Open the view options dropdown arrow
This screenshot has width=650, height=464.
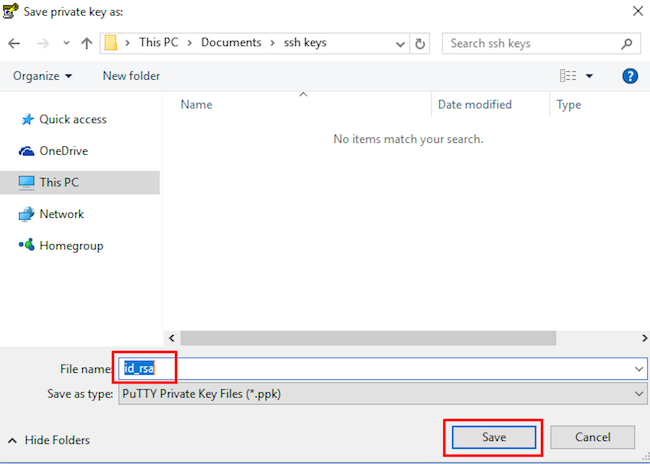click(x=589, y=76)
